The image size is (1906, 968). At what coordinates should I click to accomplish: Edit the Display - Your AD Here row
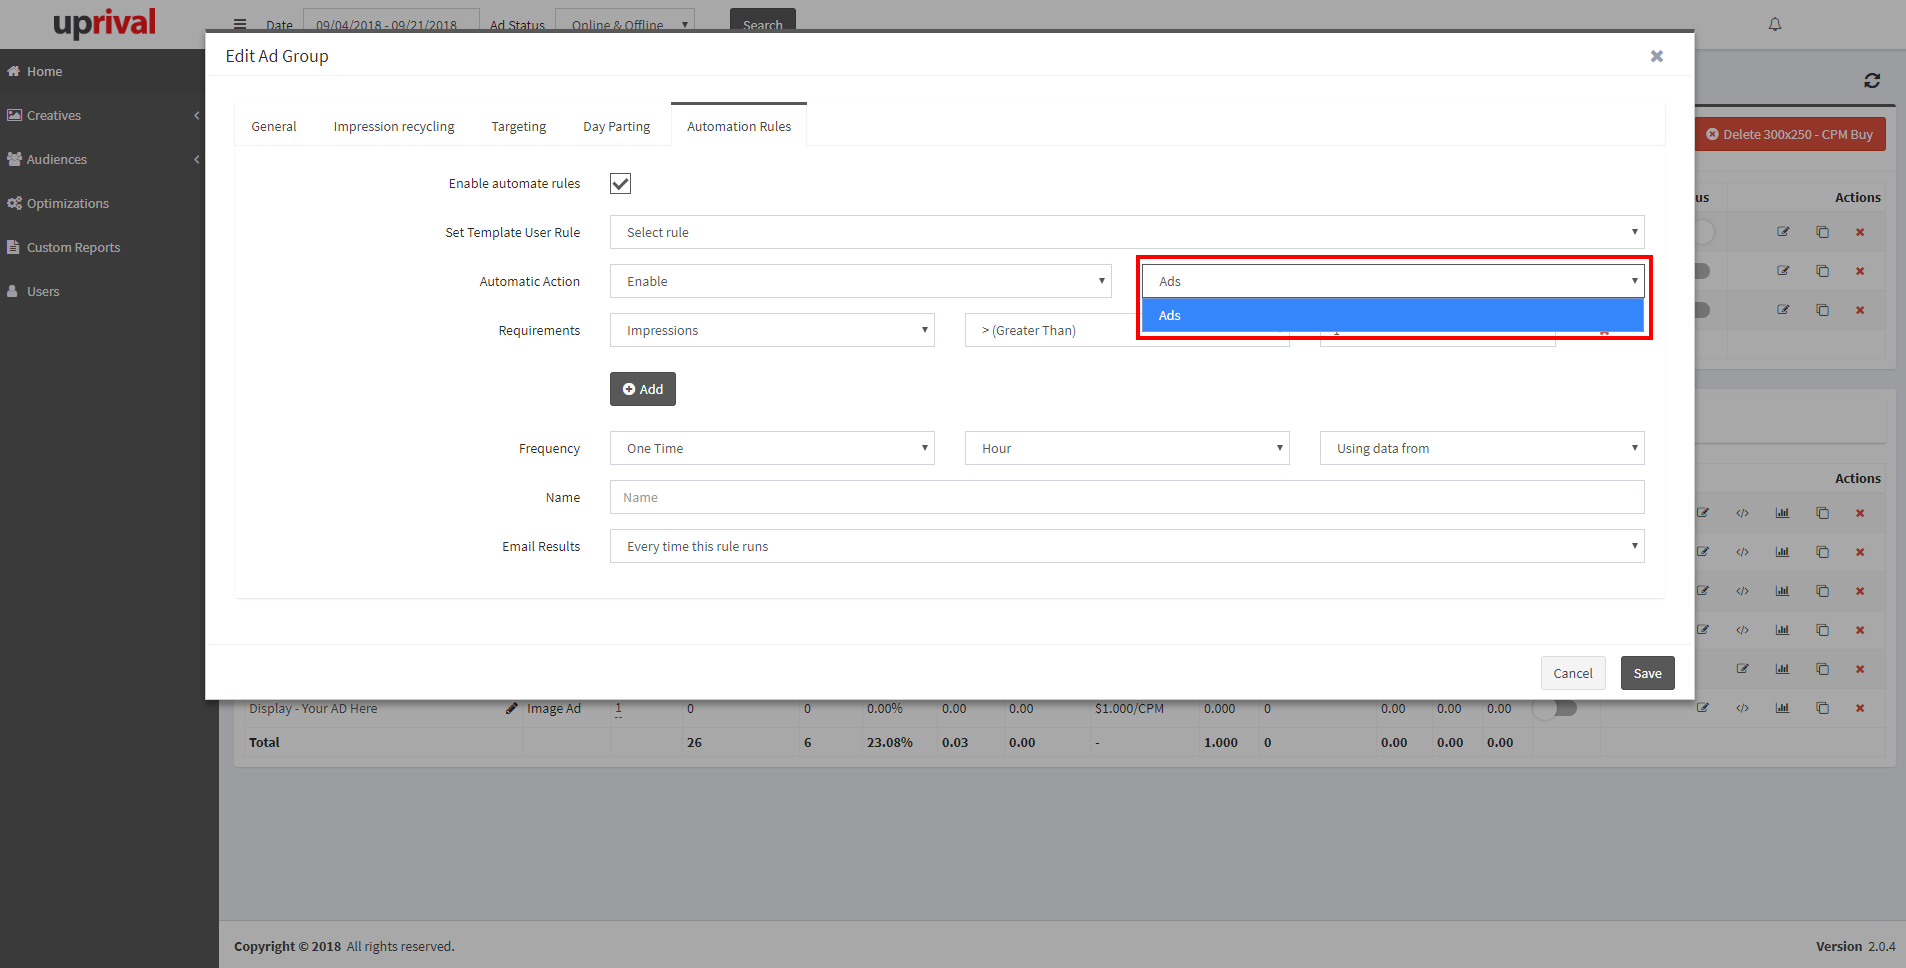tap(1703, 708)
